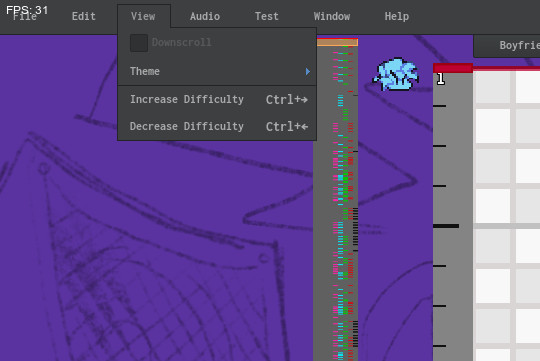Viewport: 540px width, 361px height.
Task: Click the red playhead bar above measure ruler
Action: click(453, 68)
